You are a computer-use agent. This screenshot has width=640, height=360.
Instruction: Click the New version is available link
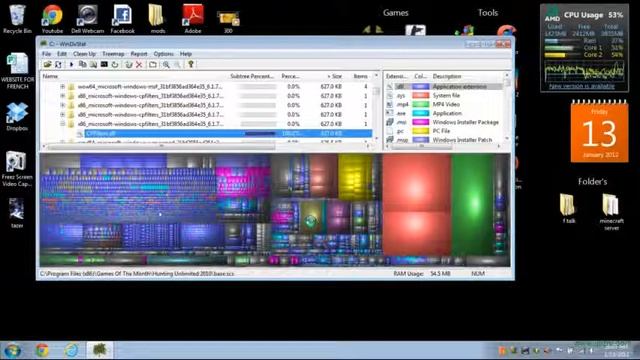click(582, 86)
